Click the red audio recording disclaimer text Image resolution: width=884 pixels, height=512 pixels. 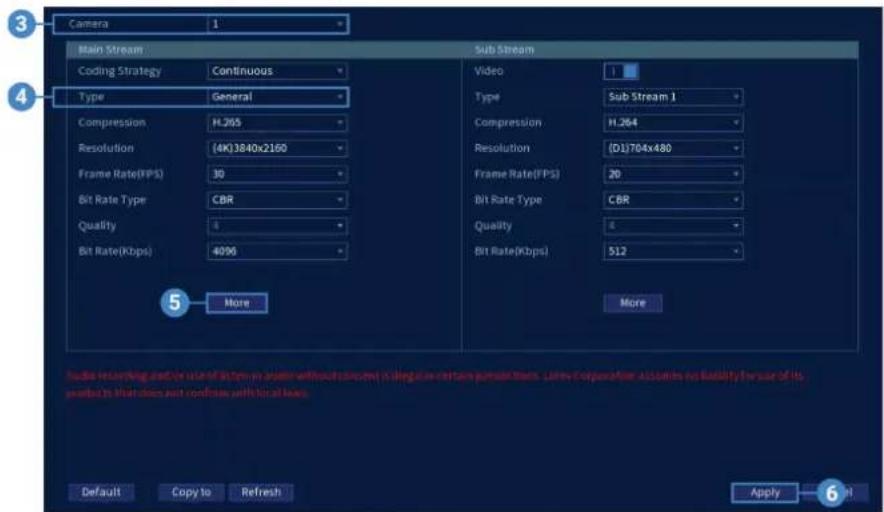tap(435, 384)
